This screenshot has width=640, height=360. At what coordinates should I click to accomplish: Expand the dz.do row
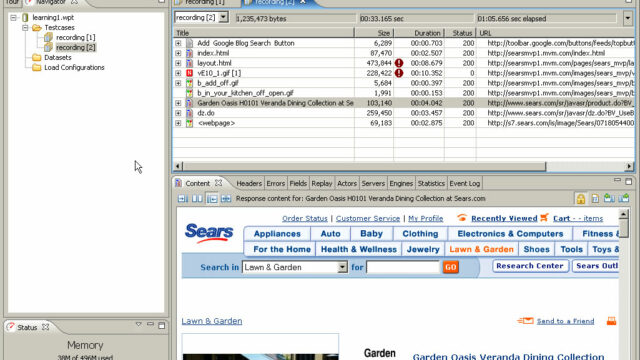click(178, 113)
